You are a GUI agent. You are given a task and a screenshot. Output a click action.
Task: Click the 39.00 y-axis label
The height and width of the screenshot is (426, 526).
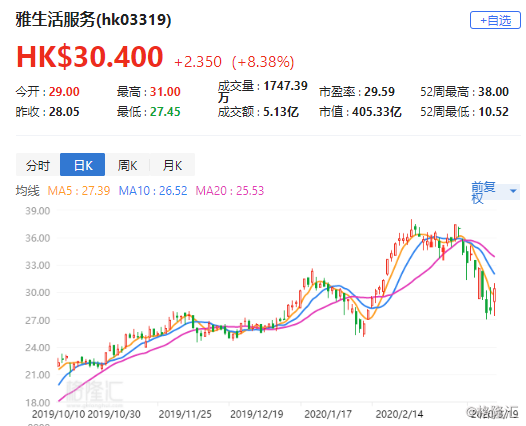click(x=38, y=211)
